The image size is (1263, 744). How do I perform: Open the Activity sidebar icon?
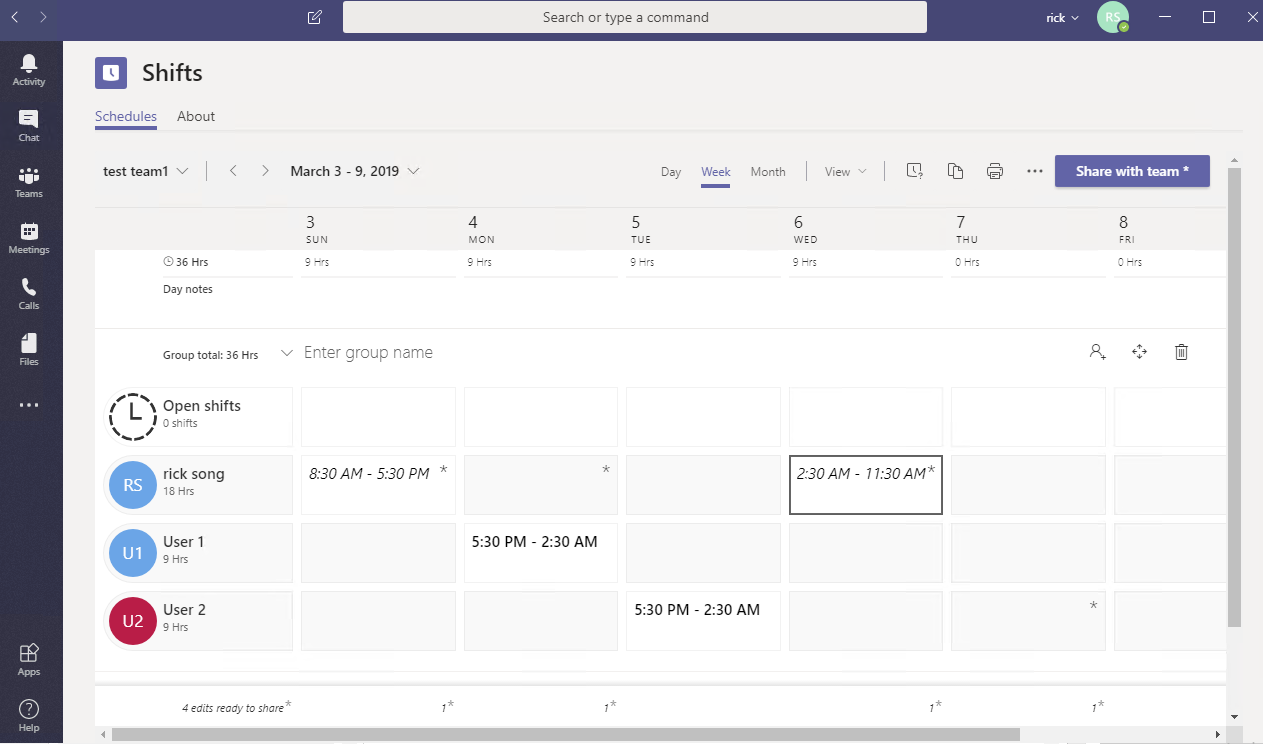(x=28, y=68)
